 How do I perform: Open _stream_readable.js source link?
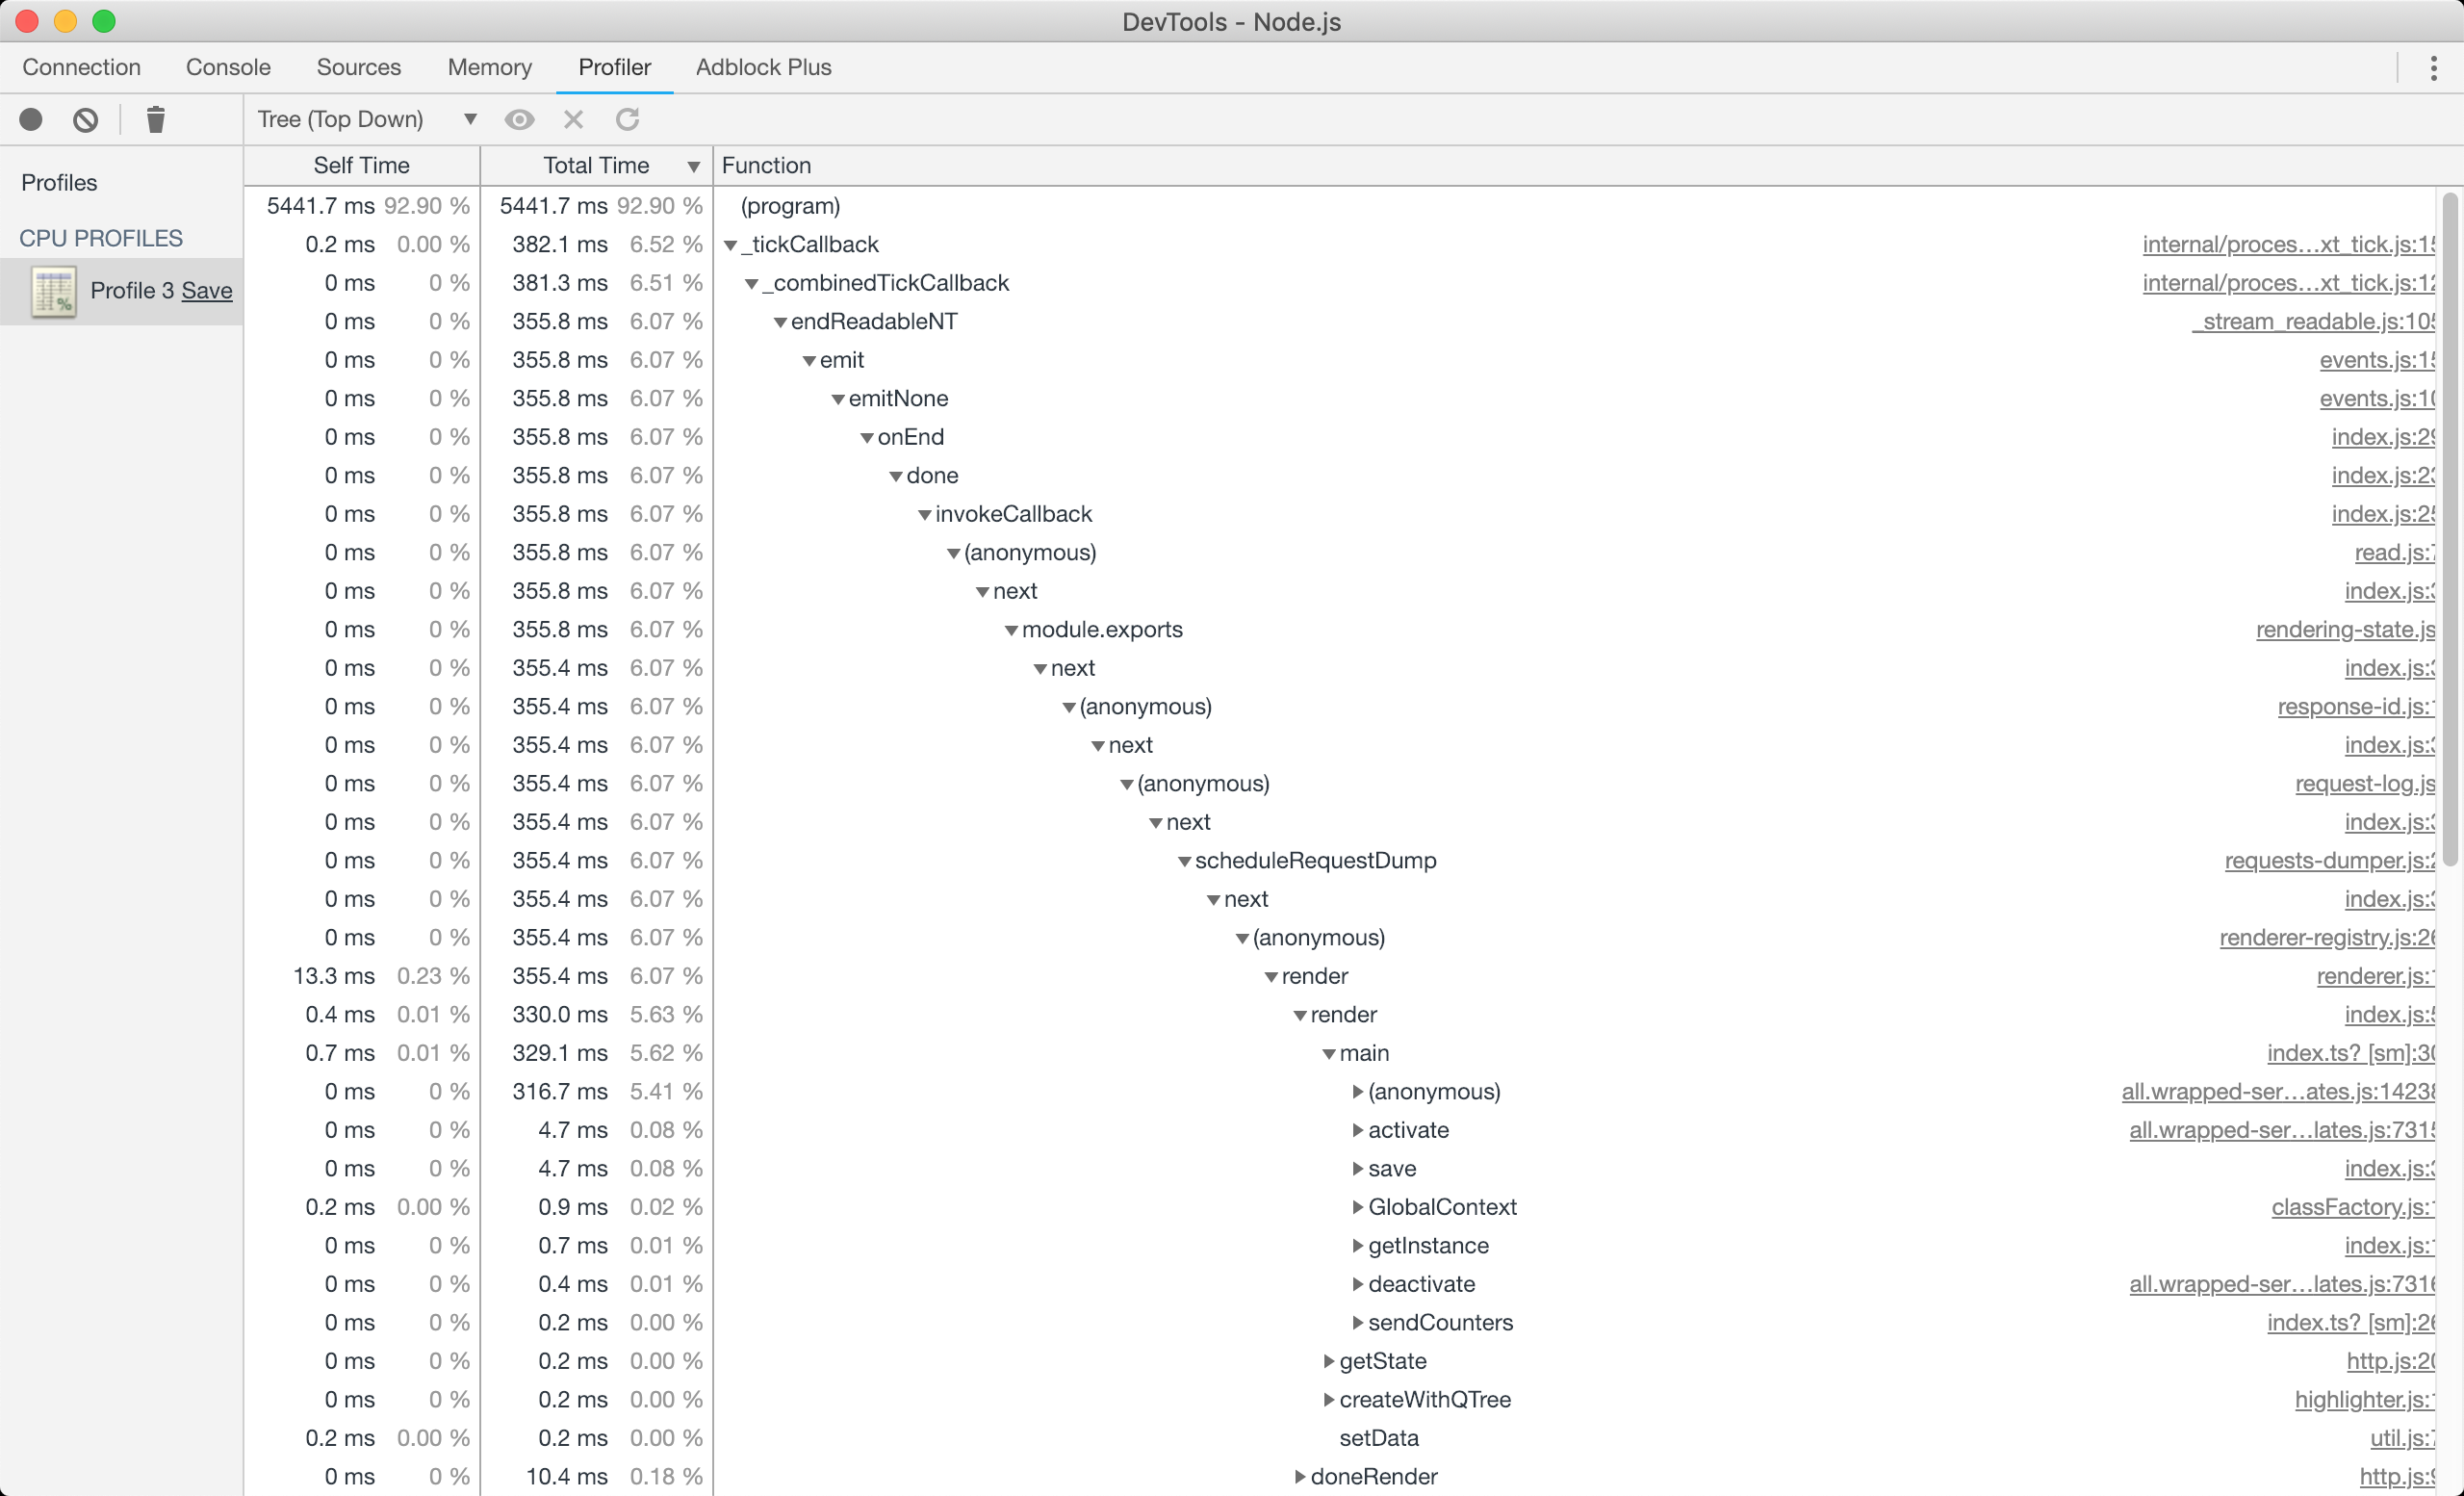click(2313, 322)
